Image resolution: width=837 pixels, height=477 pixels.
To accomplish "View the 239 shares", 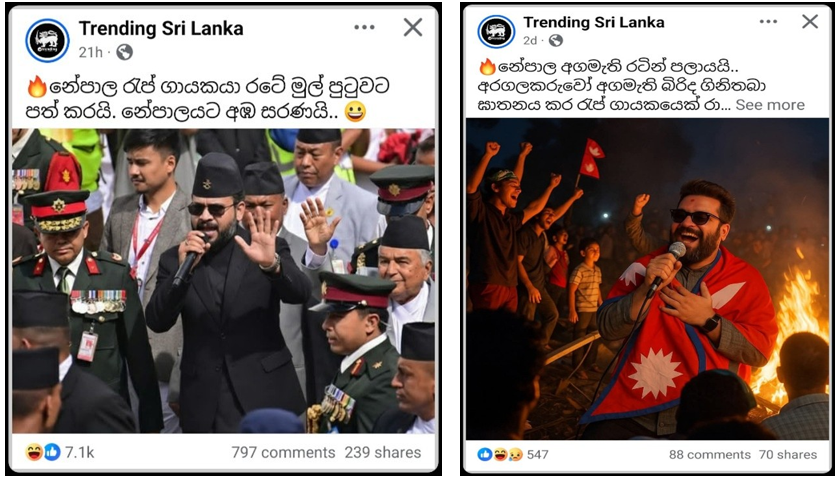I will pyautogui.click(x=383, y=452).
